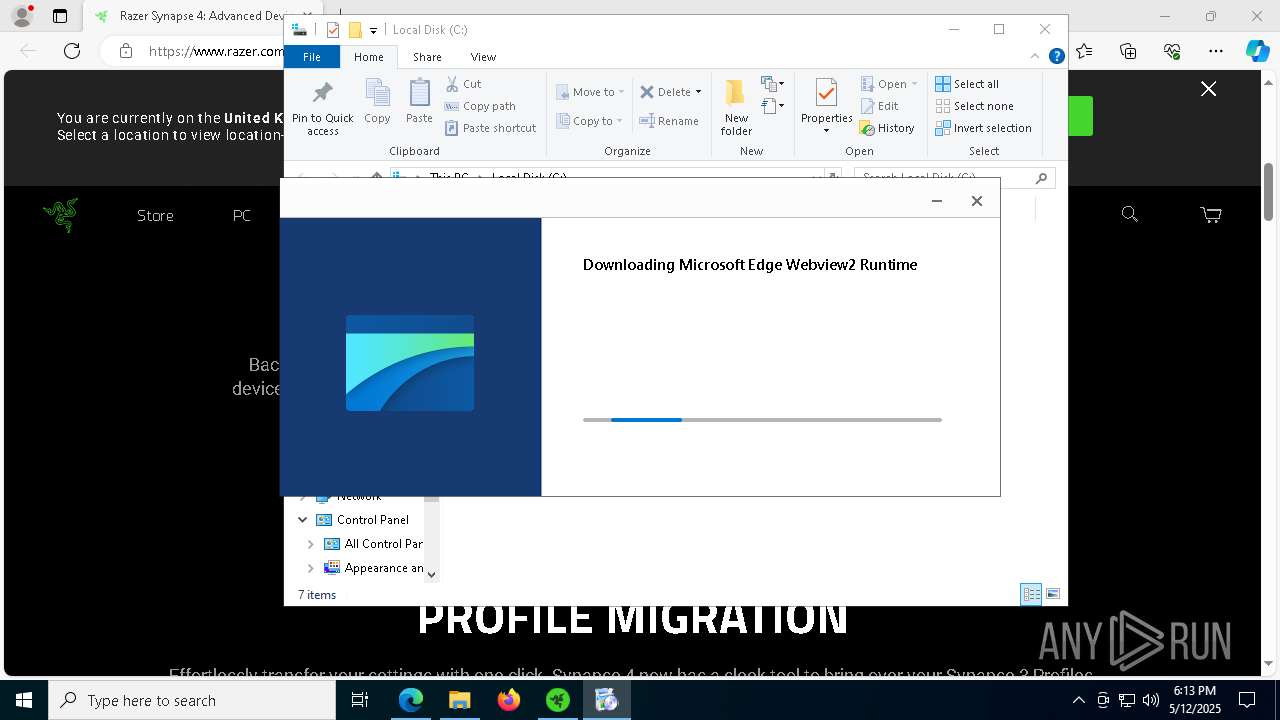
Task: Open Firefox from the taskbar
Action: pos(509,701)
